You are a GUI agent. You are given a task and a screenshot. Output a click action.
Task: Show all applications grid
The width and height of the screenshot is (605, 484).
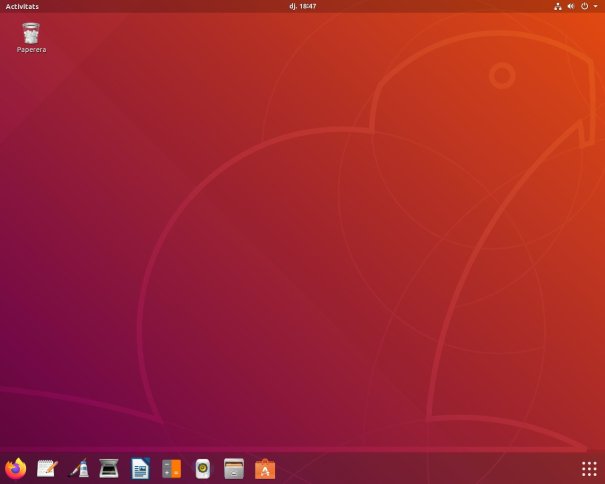pos(589,469)
